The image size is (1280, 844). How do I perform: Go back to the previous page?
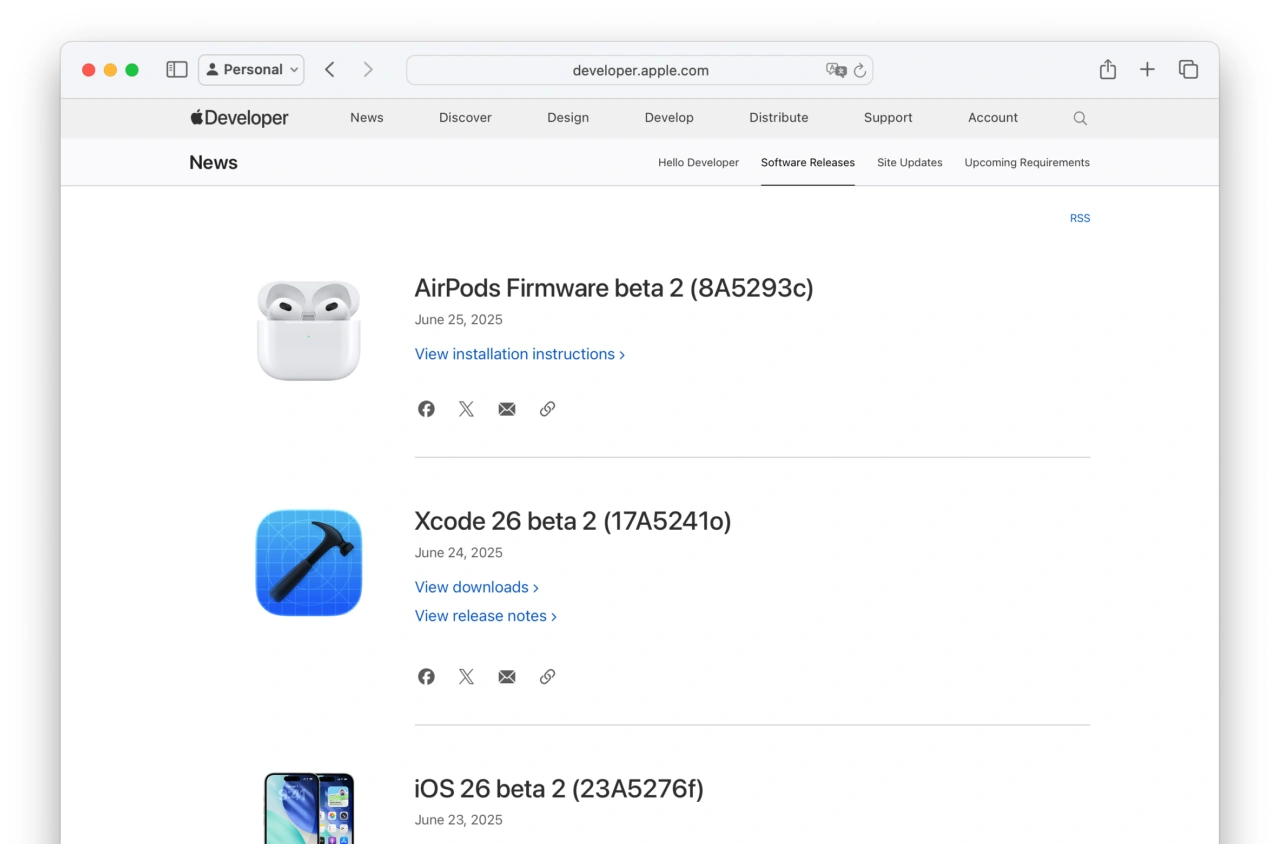330,70
